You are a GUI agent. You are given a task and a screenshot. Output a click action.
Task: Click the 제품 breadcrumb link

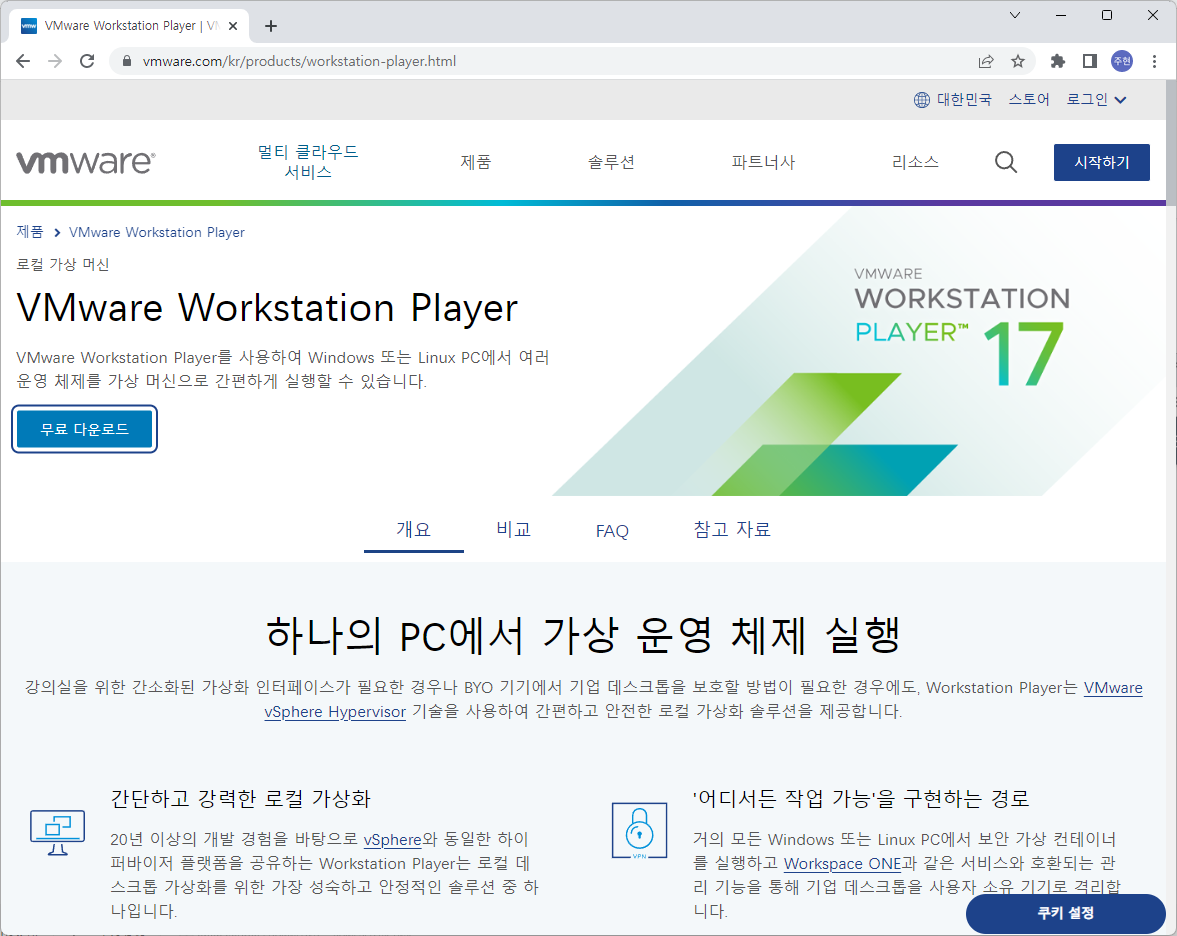click(x=30, y=232)
